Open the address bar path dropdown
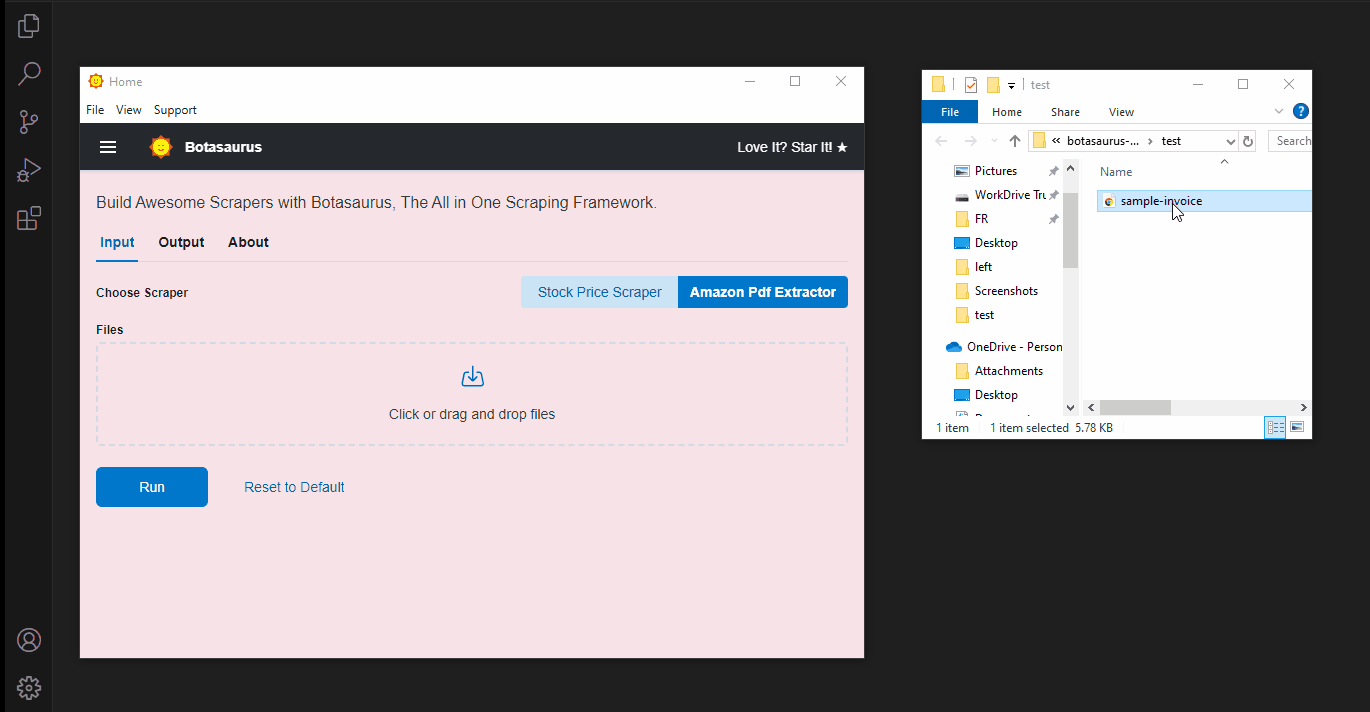This screenshot has width=1370, height=712. (x=1230, y=140)
